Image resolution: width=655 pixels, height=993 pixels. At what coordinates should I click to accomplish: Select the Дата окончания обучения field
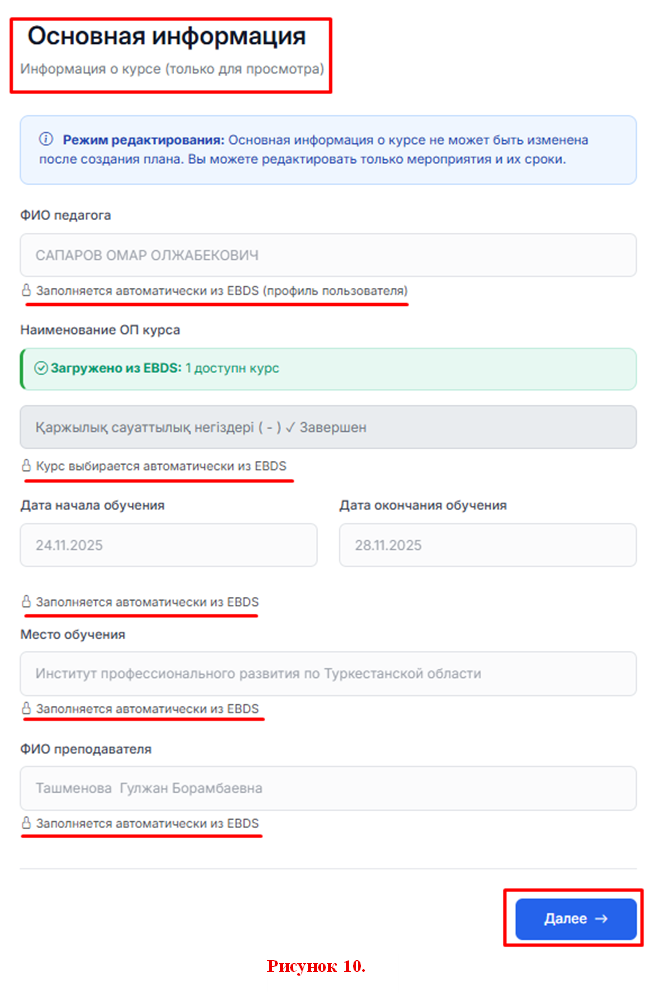point(487,545)
